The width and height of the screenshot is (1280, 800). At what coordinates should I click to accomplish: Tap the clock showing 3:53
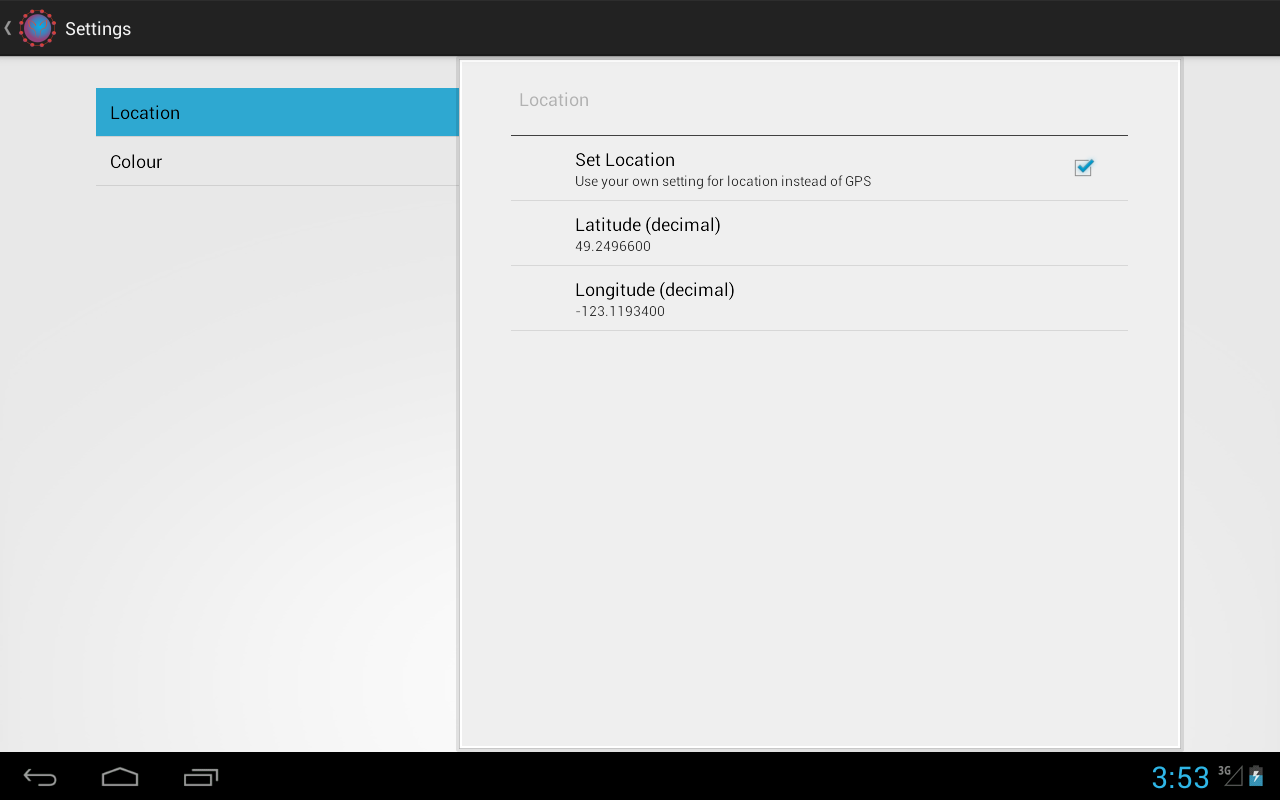pyautogui.click(x=1180, y=777)
